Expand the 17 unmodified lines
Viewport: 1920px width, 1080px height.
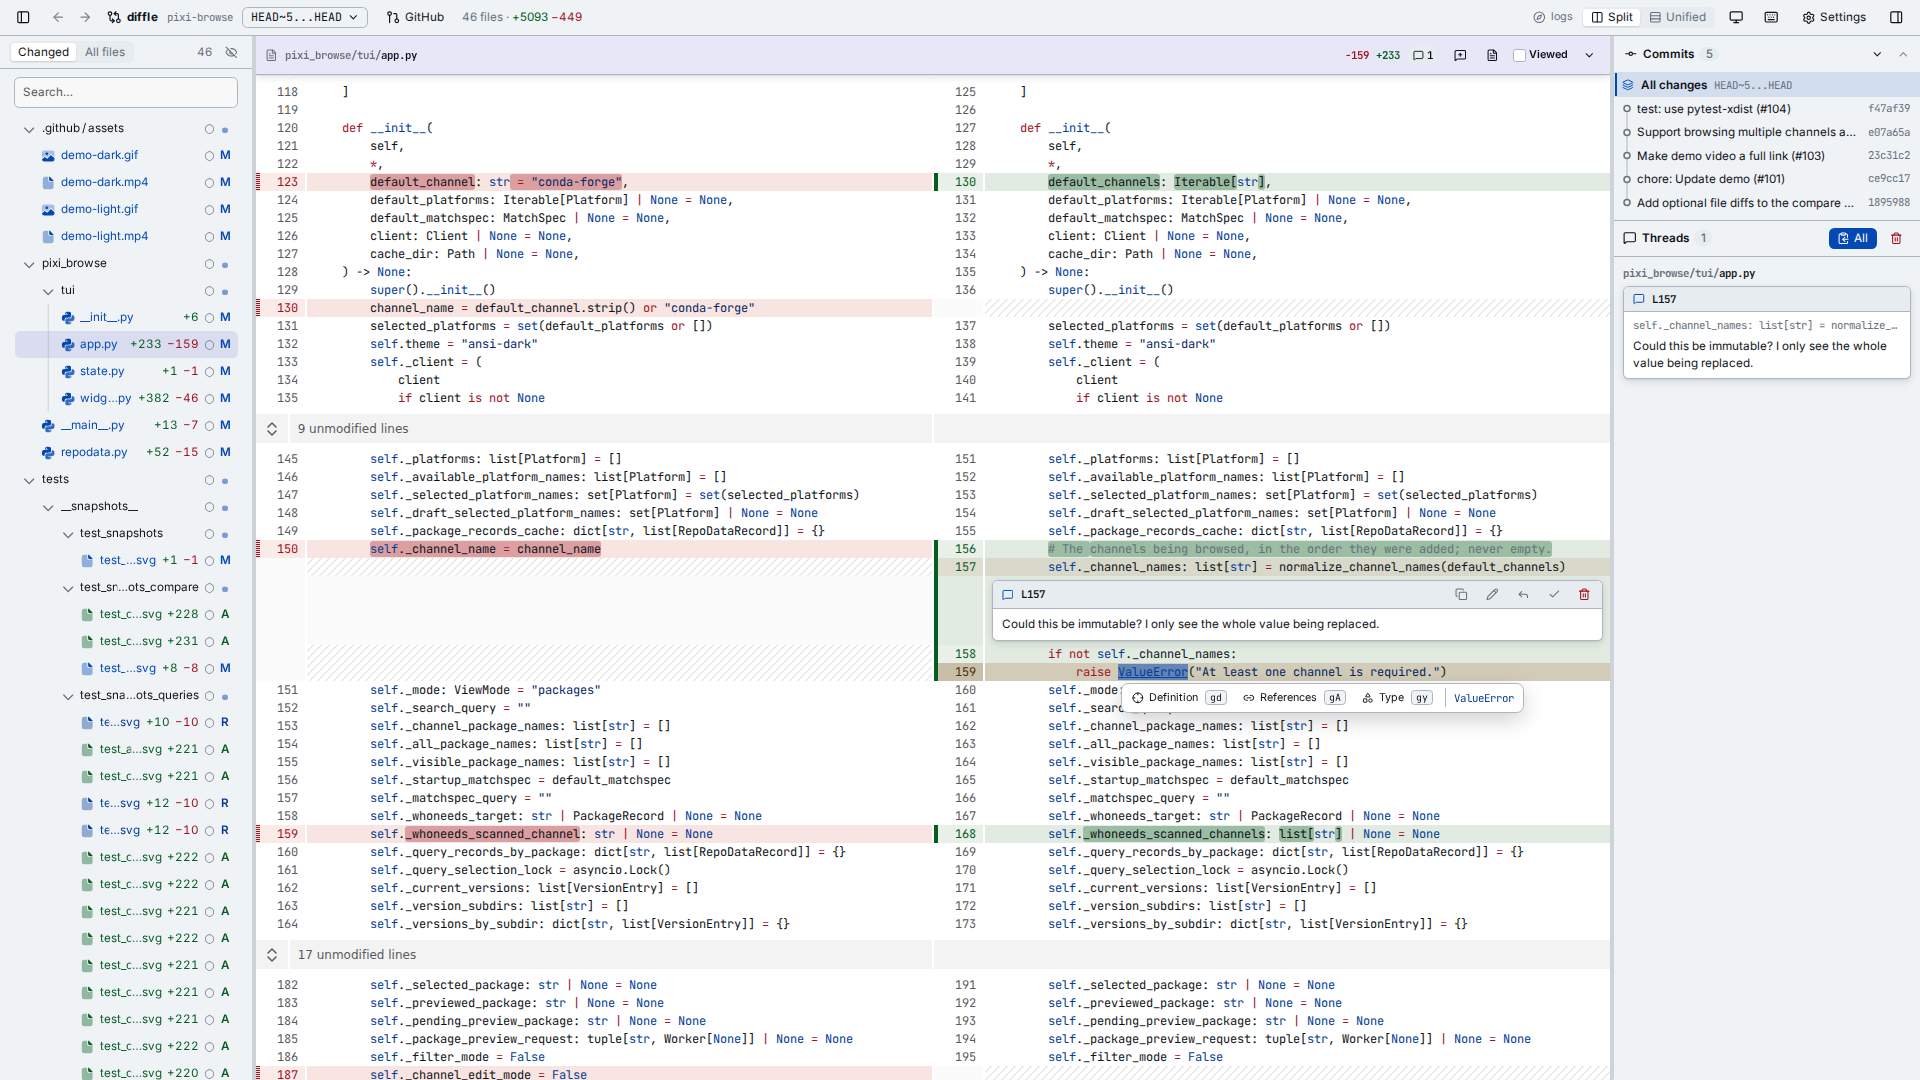pyautogui.click(x=272, y=955)
